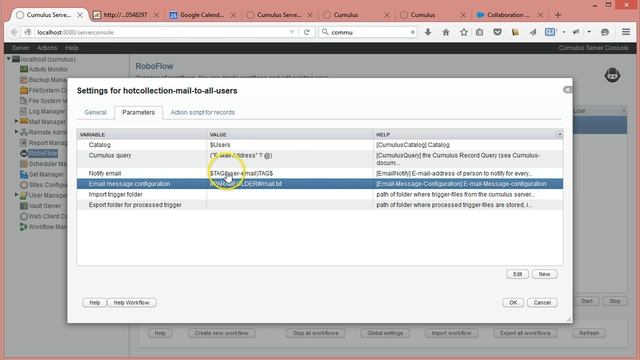
Task: Select the Cumulus query variable row
Action: point(320,159)
